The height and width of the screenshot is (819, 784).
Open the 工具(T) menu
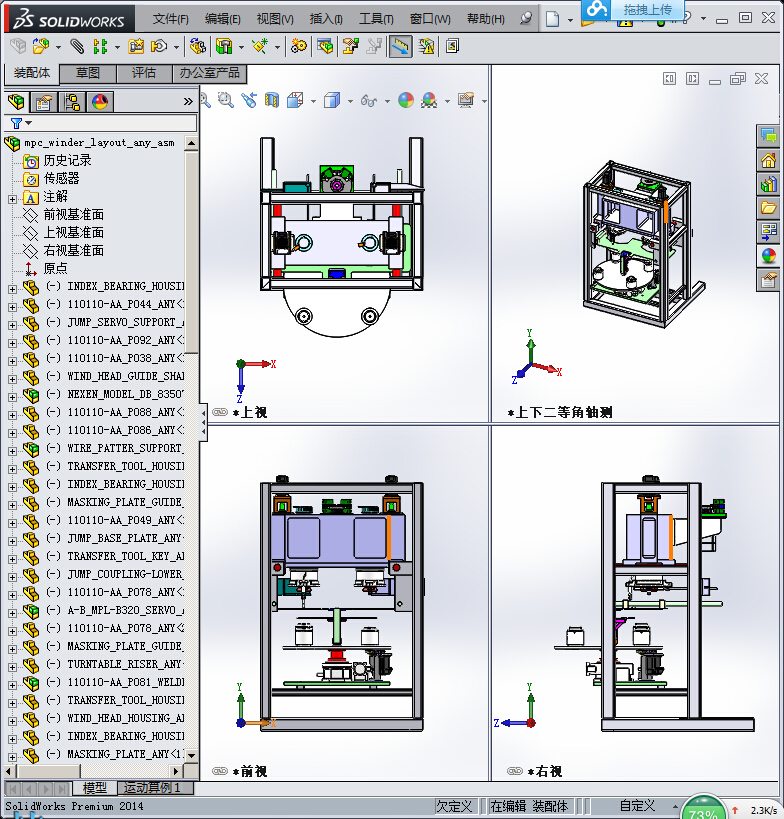pyautogui.click(x=376, y=19)
